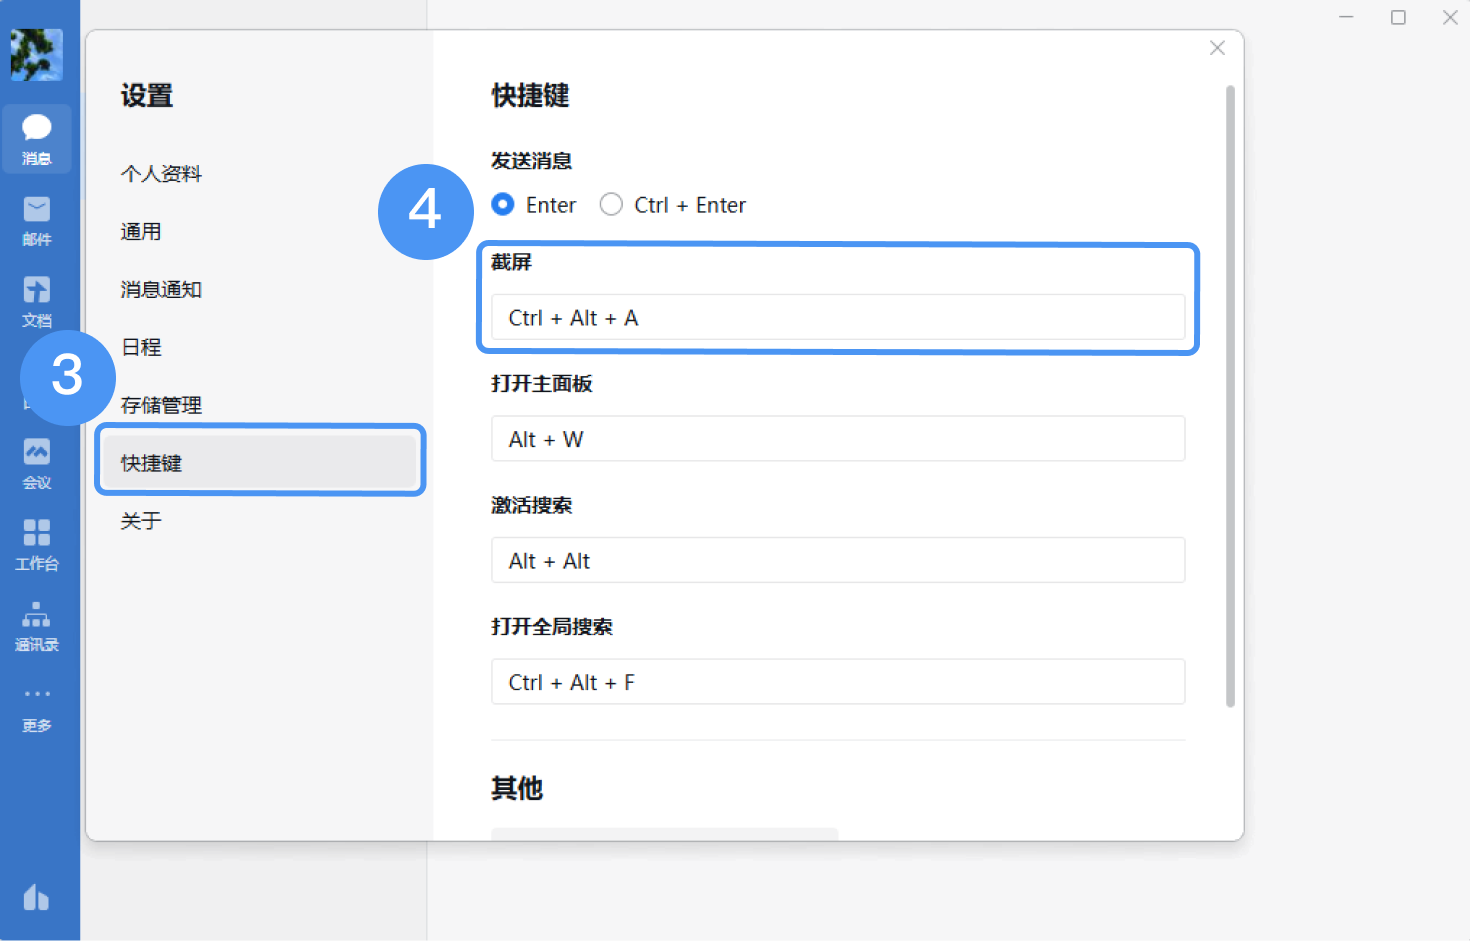Open the 通讯录 contacts list
Image resolution: width=1470 pixels, height=941 pixels.
coord(37,624)
